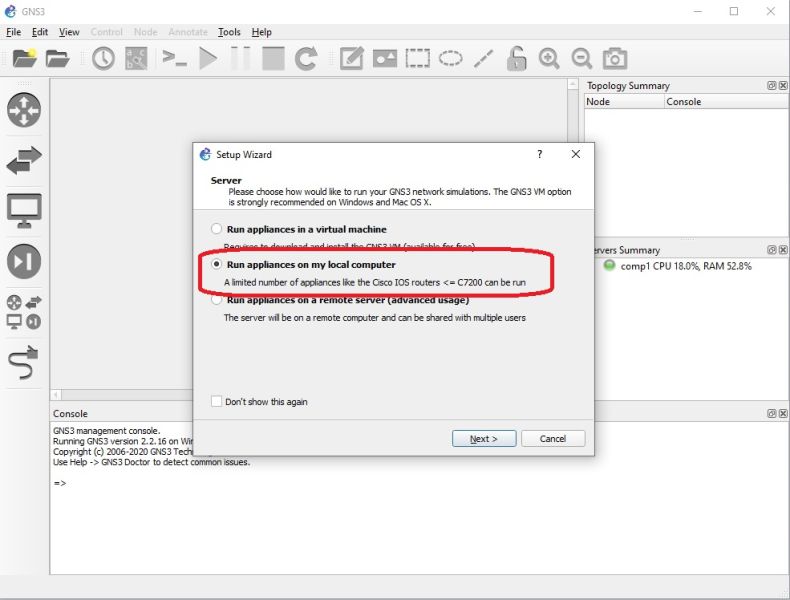Click the New blank project icon
The width and height of the screenshot is (790, 600).
[24, 58]
